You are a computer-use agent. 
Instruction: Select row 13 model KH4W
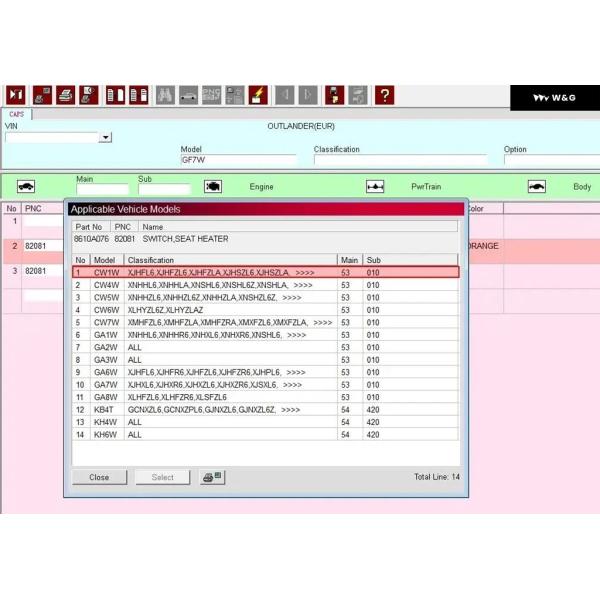pyautogui.click(x=265, y=422)
